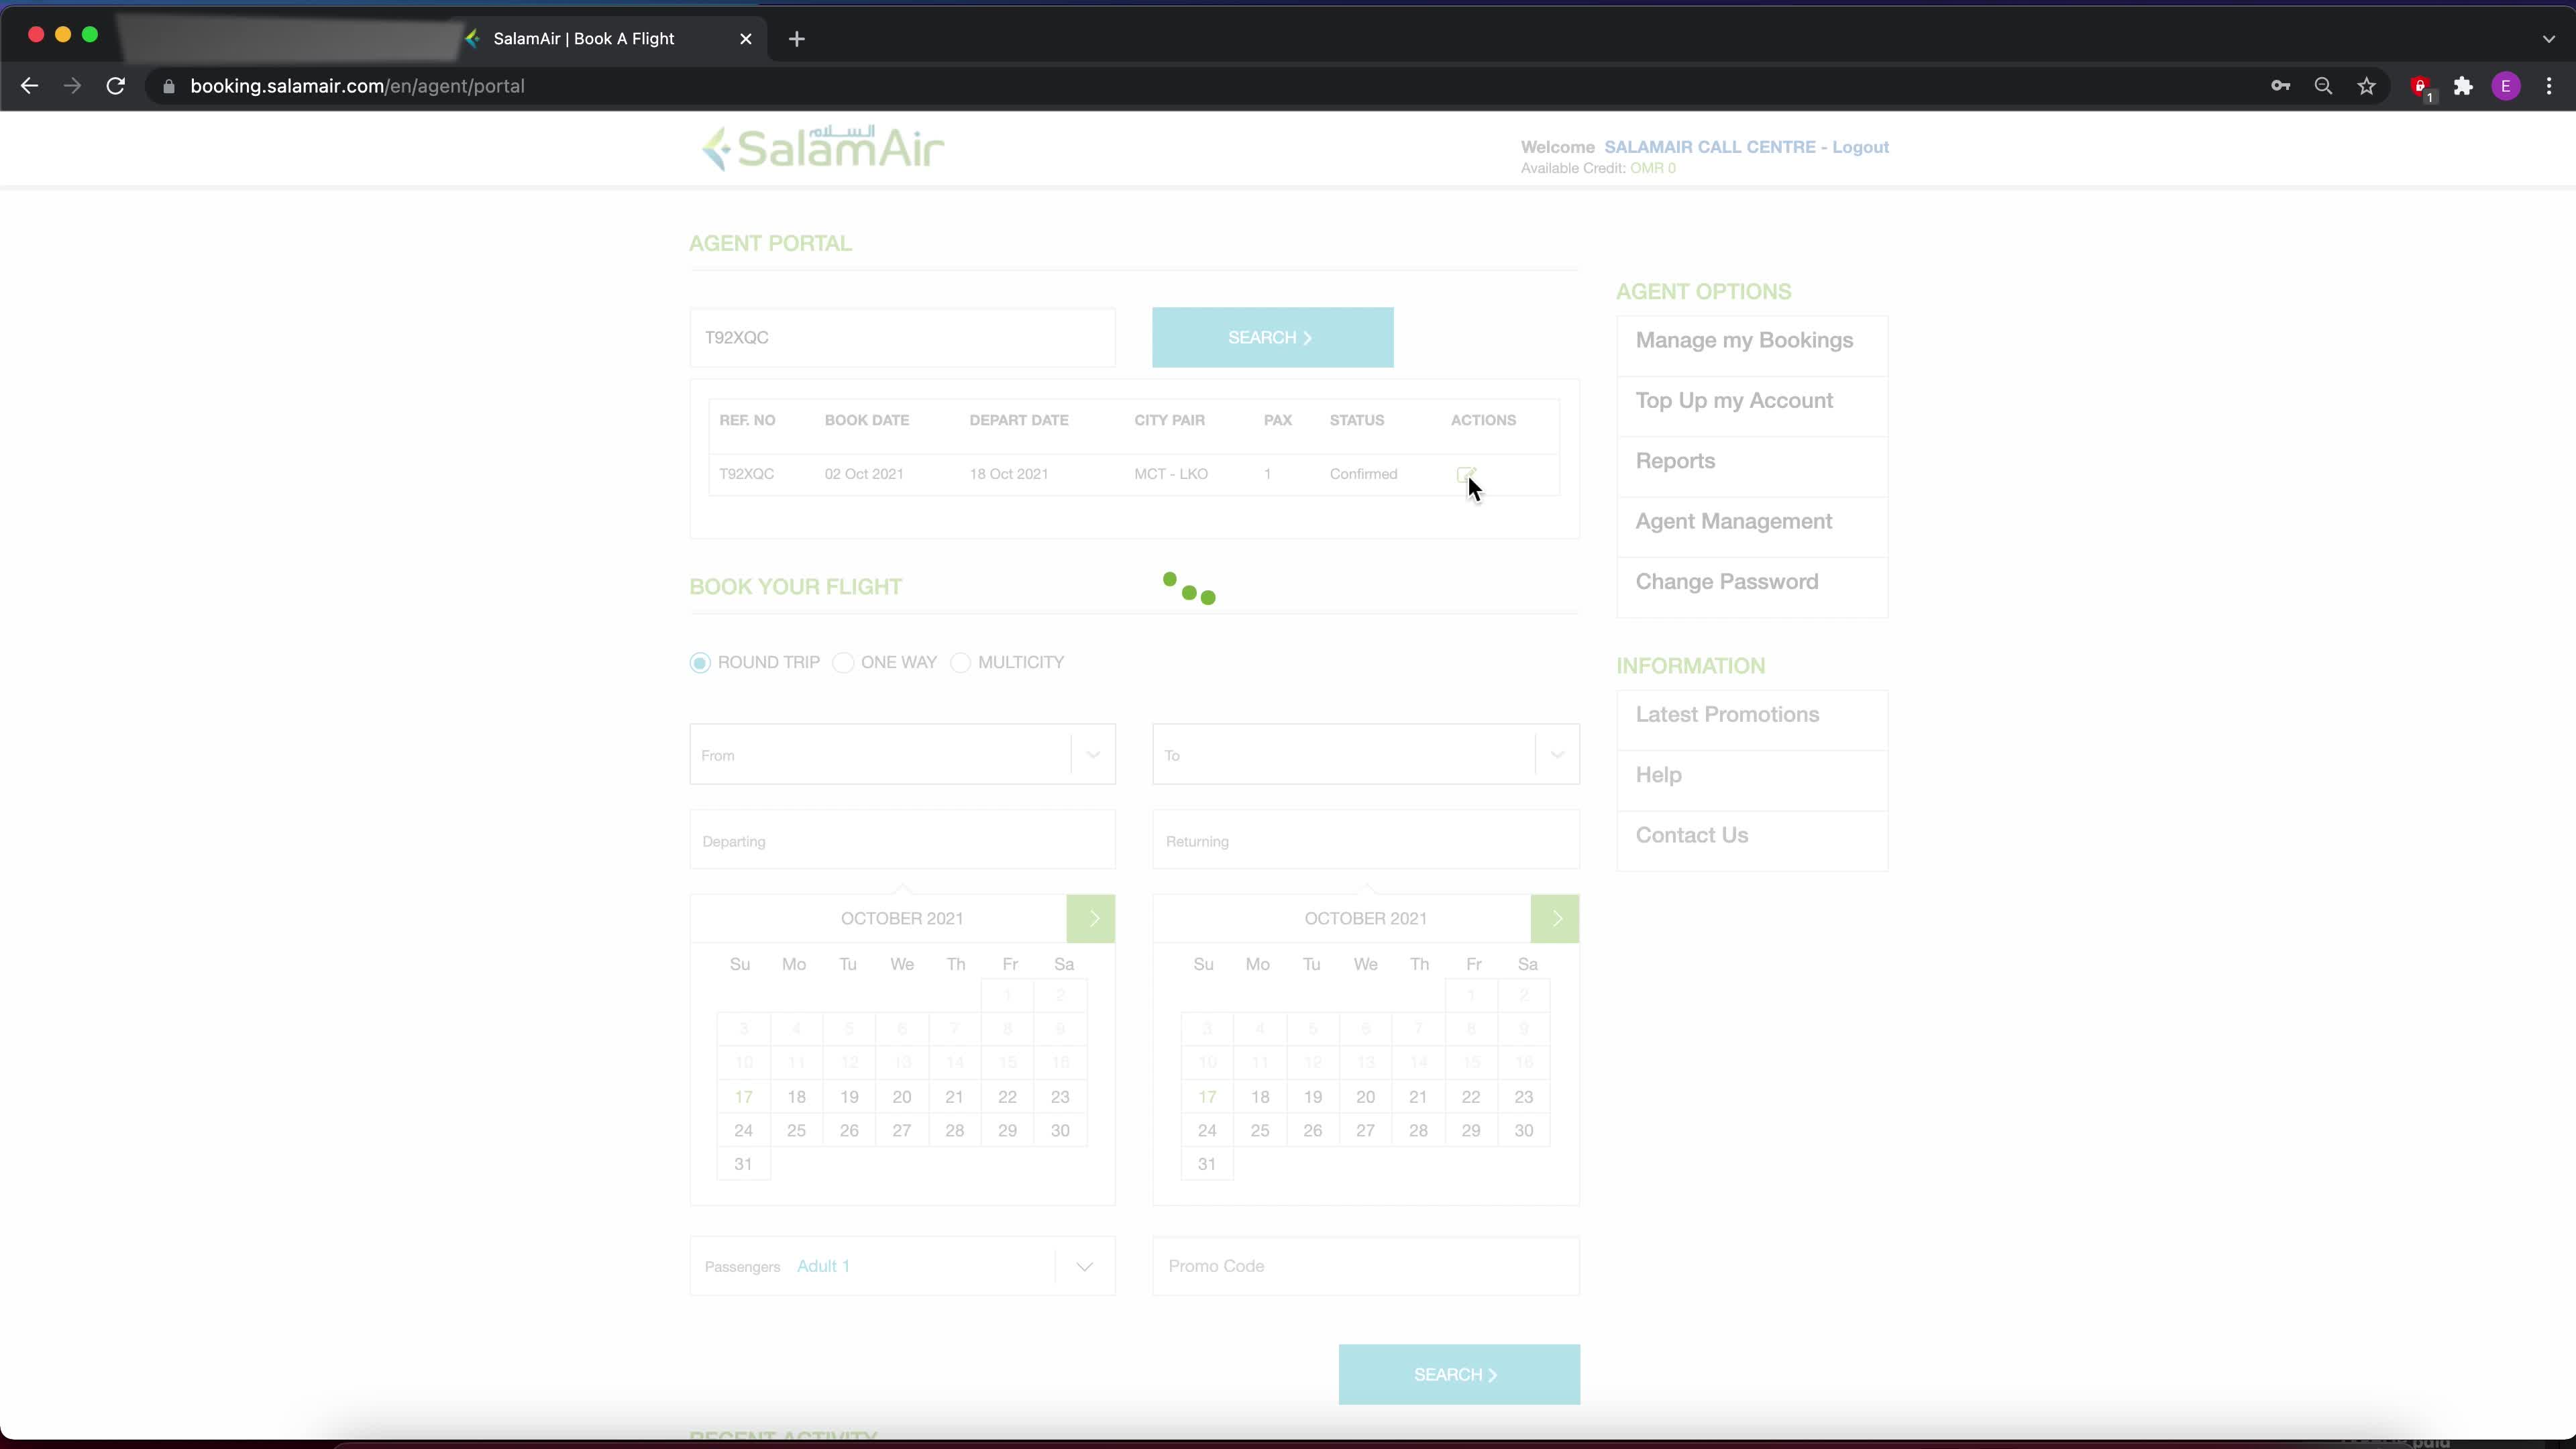Open Manage my Bookings option
This screenshot has height=1449, width=2576.
pos(1744,341)
